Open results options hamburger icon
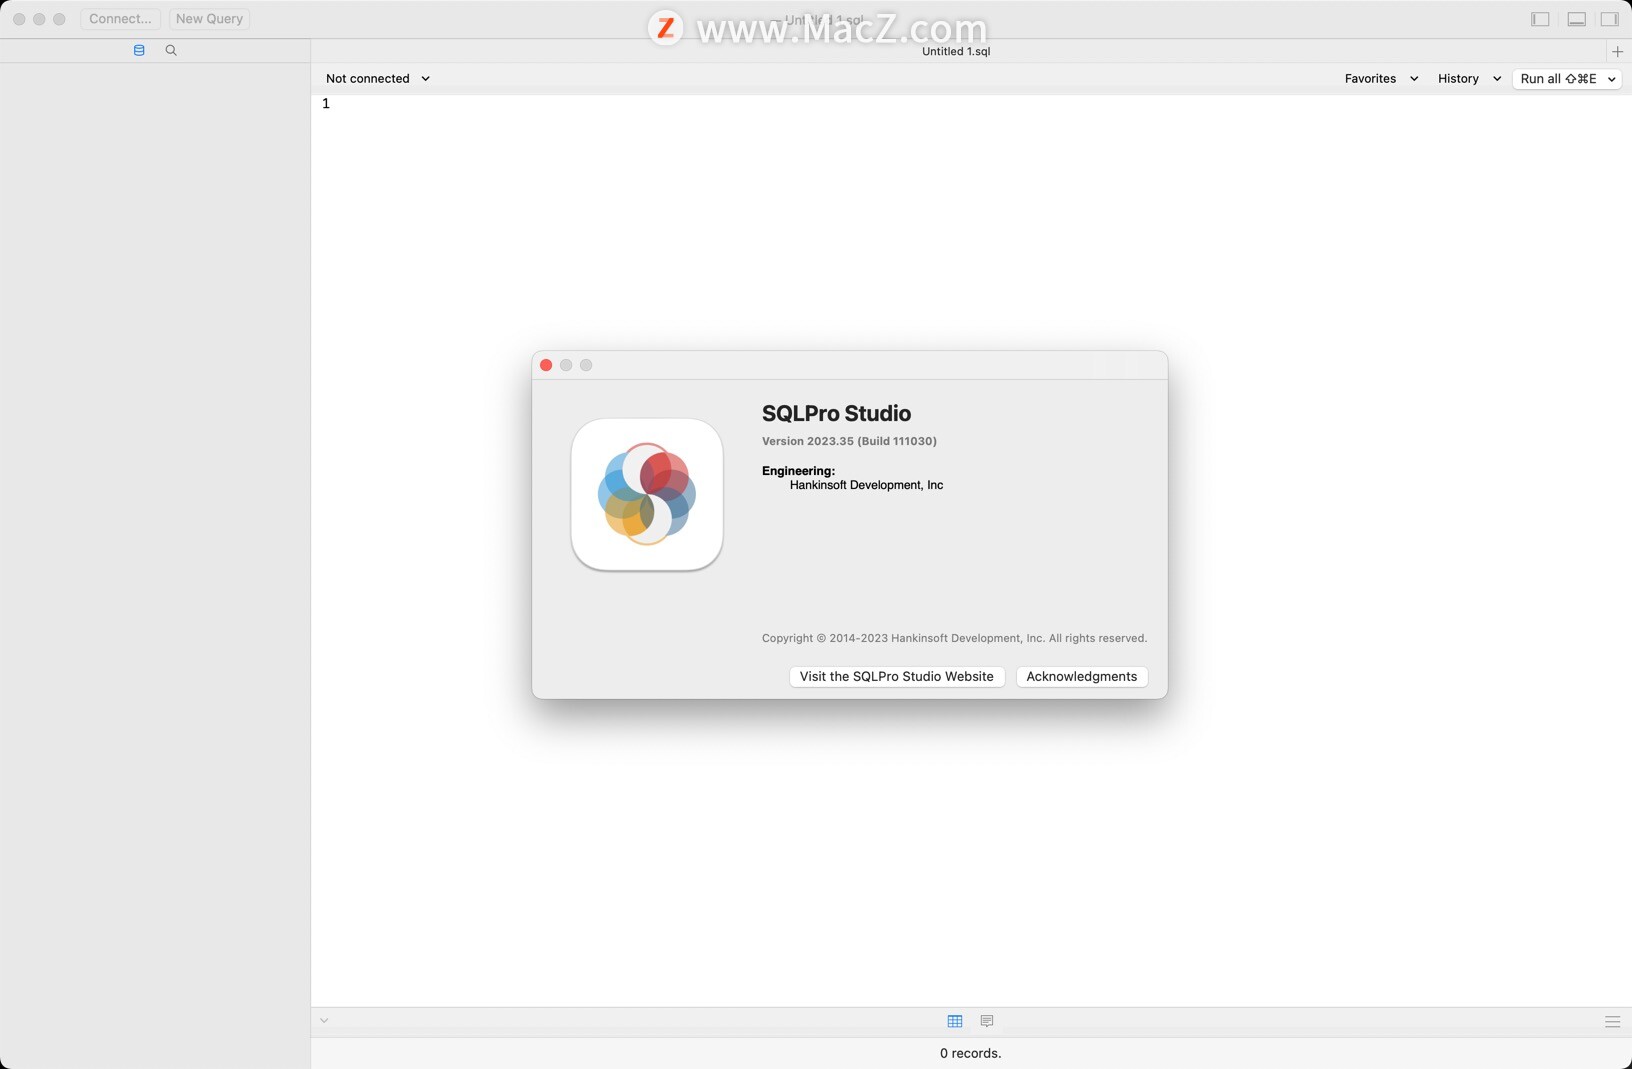Viewport: 1632px width, 1069px height. click(x=1612, y=1021)
